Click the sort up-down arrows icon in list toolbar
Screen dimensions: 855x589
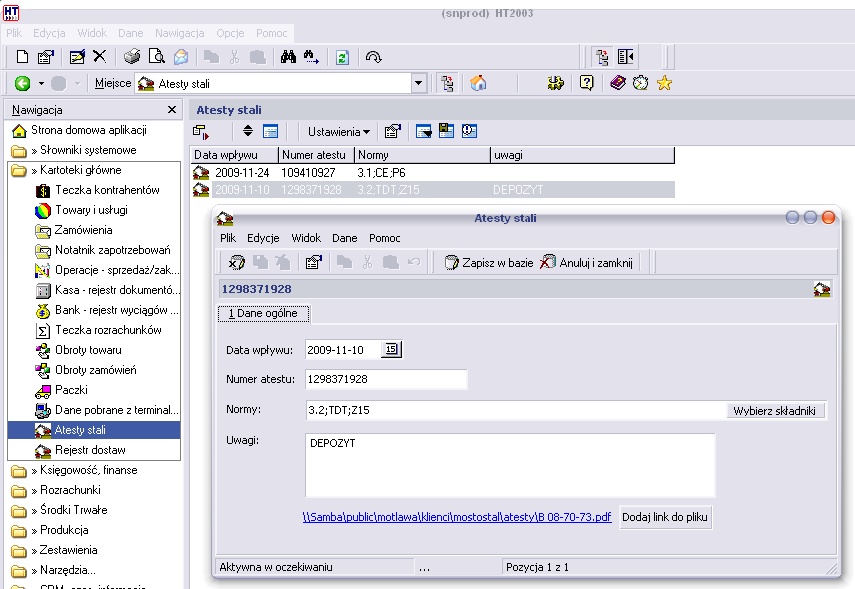coord(248,131)
